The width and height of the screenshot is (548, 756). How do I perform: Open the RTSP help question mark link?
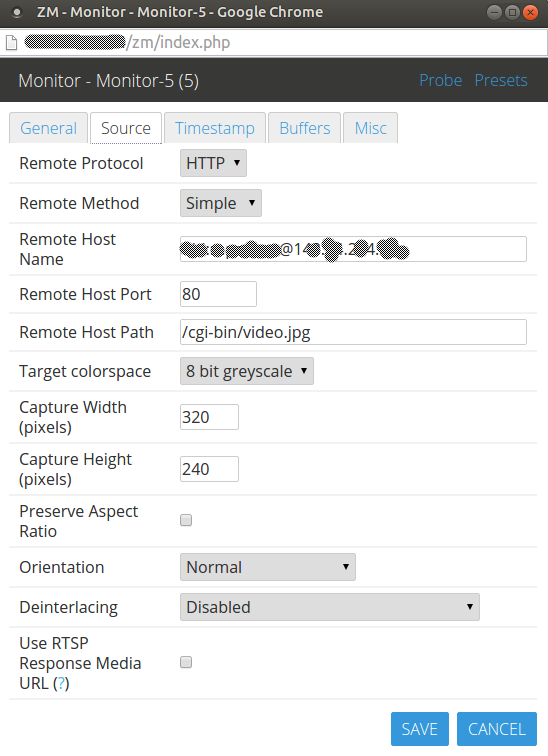(x=61, y=684)
